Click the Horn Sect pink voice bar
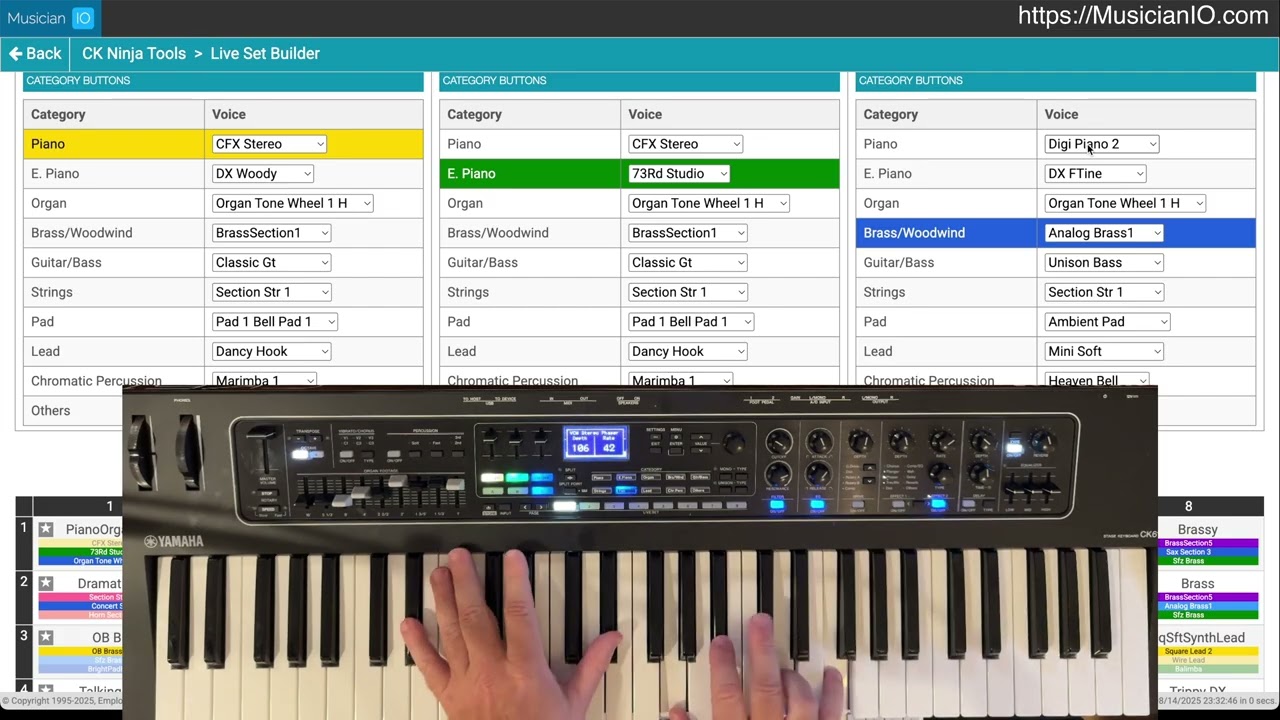This screenshot has height=720, width=1280. tap(80, 615)
